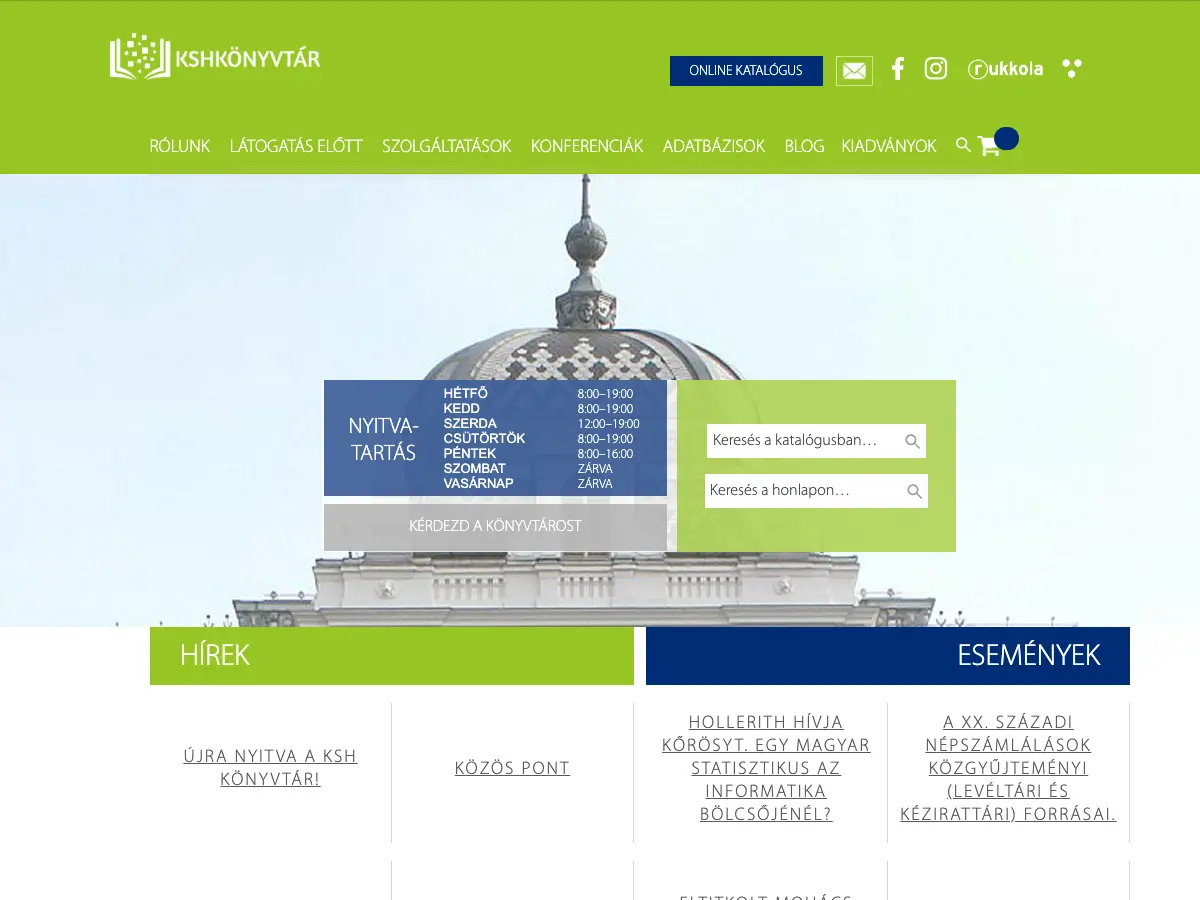Viewport: 1200px width, 900px height.
Task: Click the Nyitvatartás heading
Action: (x=383, y=439)
